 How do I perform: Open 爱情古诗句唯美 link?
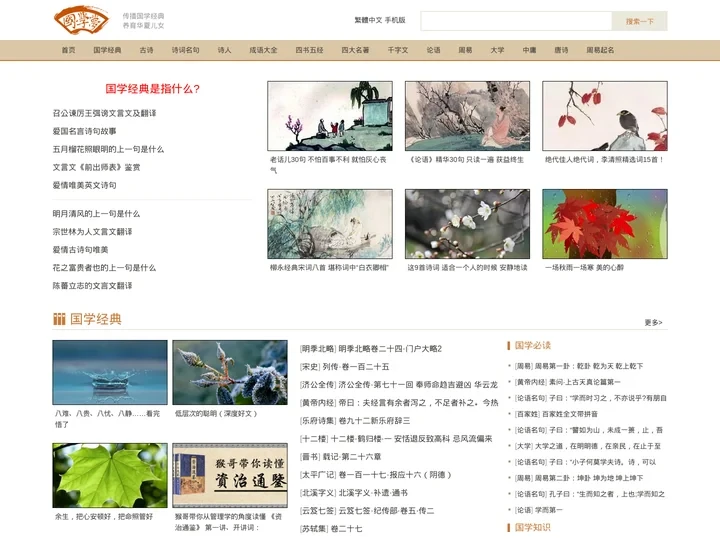80,250
